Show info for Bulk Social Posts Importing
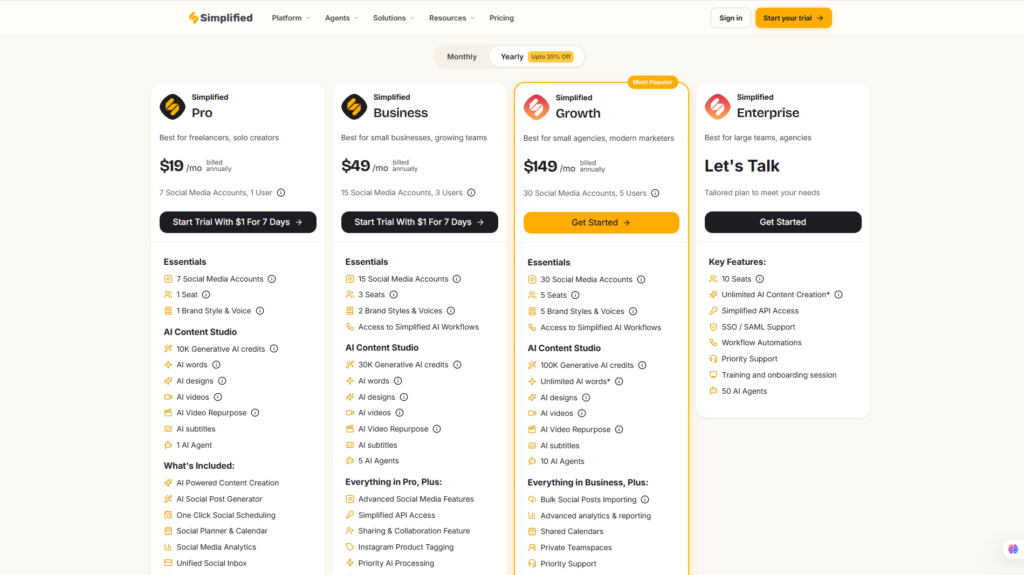1024x575 pixels. tap(645, 500)
